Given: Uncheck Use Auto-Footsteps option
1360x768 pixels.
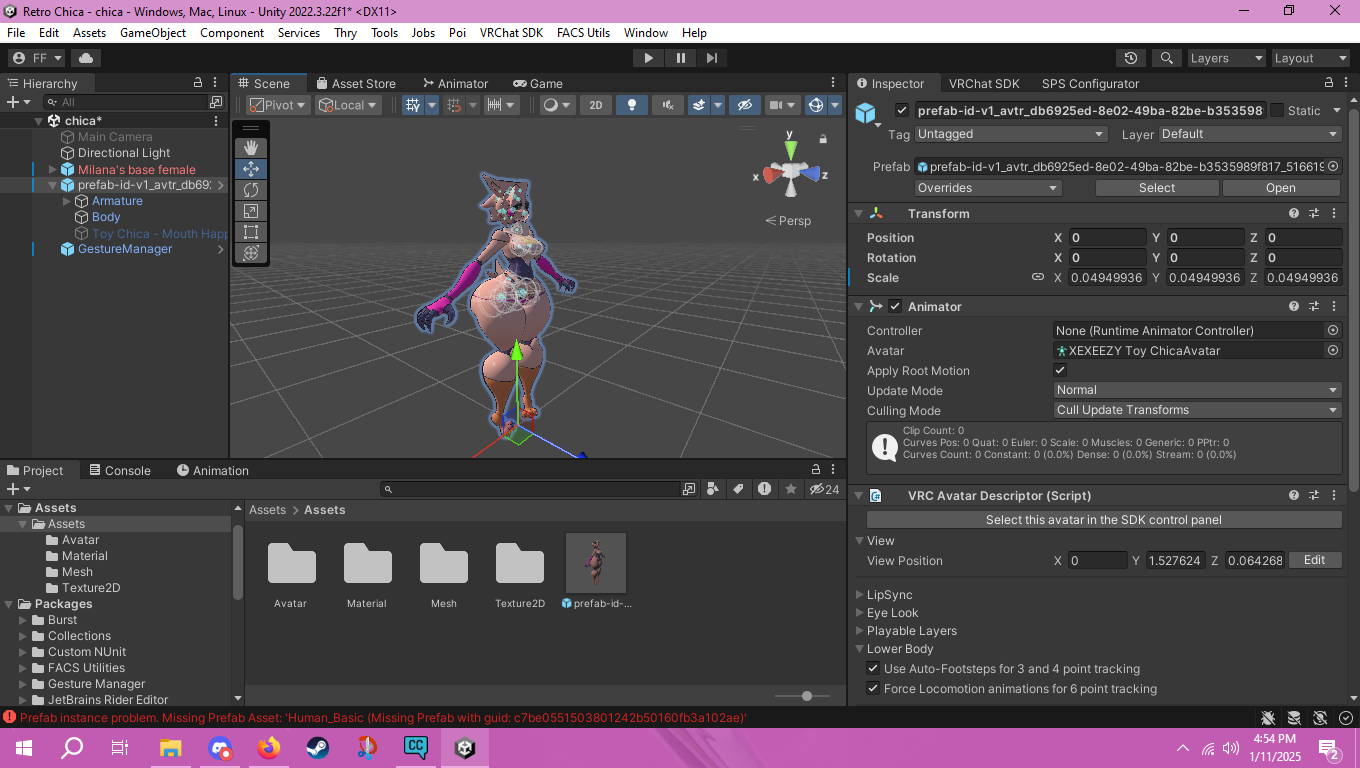Looking at the screenshot, I should click(x=873, y=668).
